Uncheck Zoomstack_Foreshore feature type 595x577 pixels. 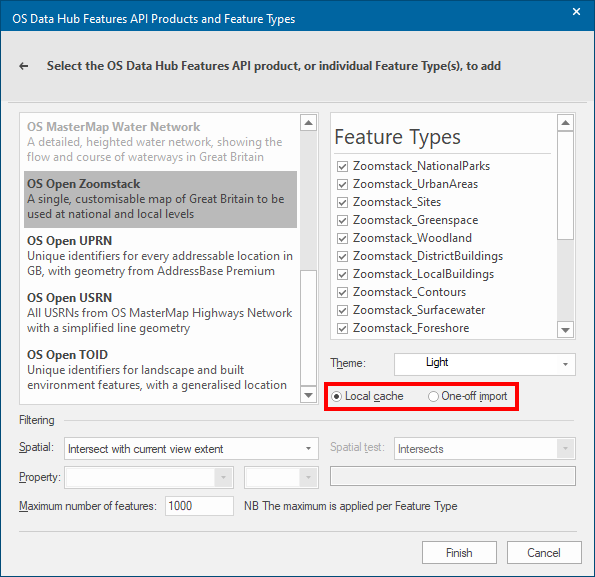tap(342, 329)
